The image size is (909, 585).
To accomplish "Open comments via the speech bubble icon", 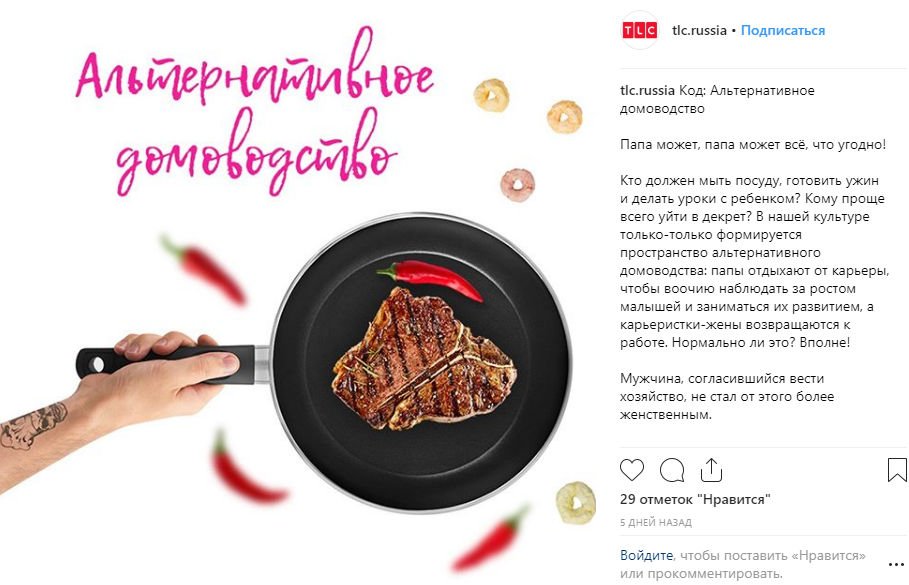I will (672, 470).
